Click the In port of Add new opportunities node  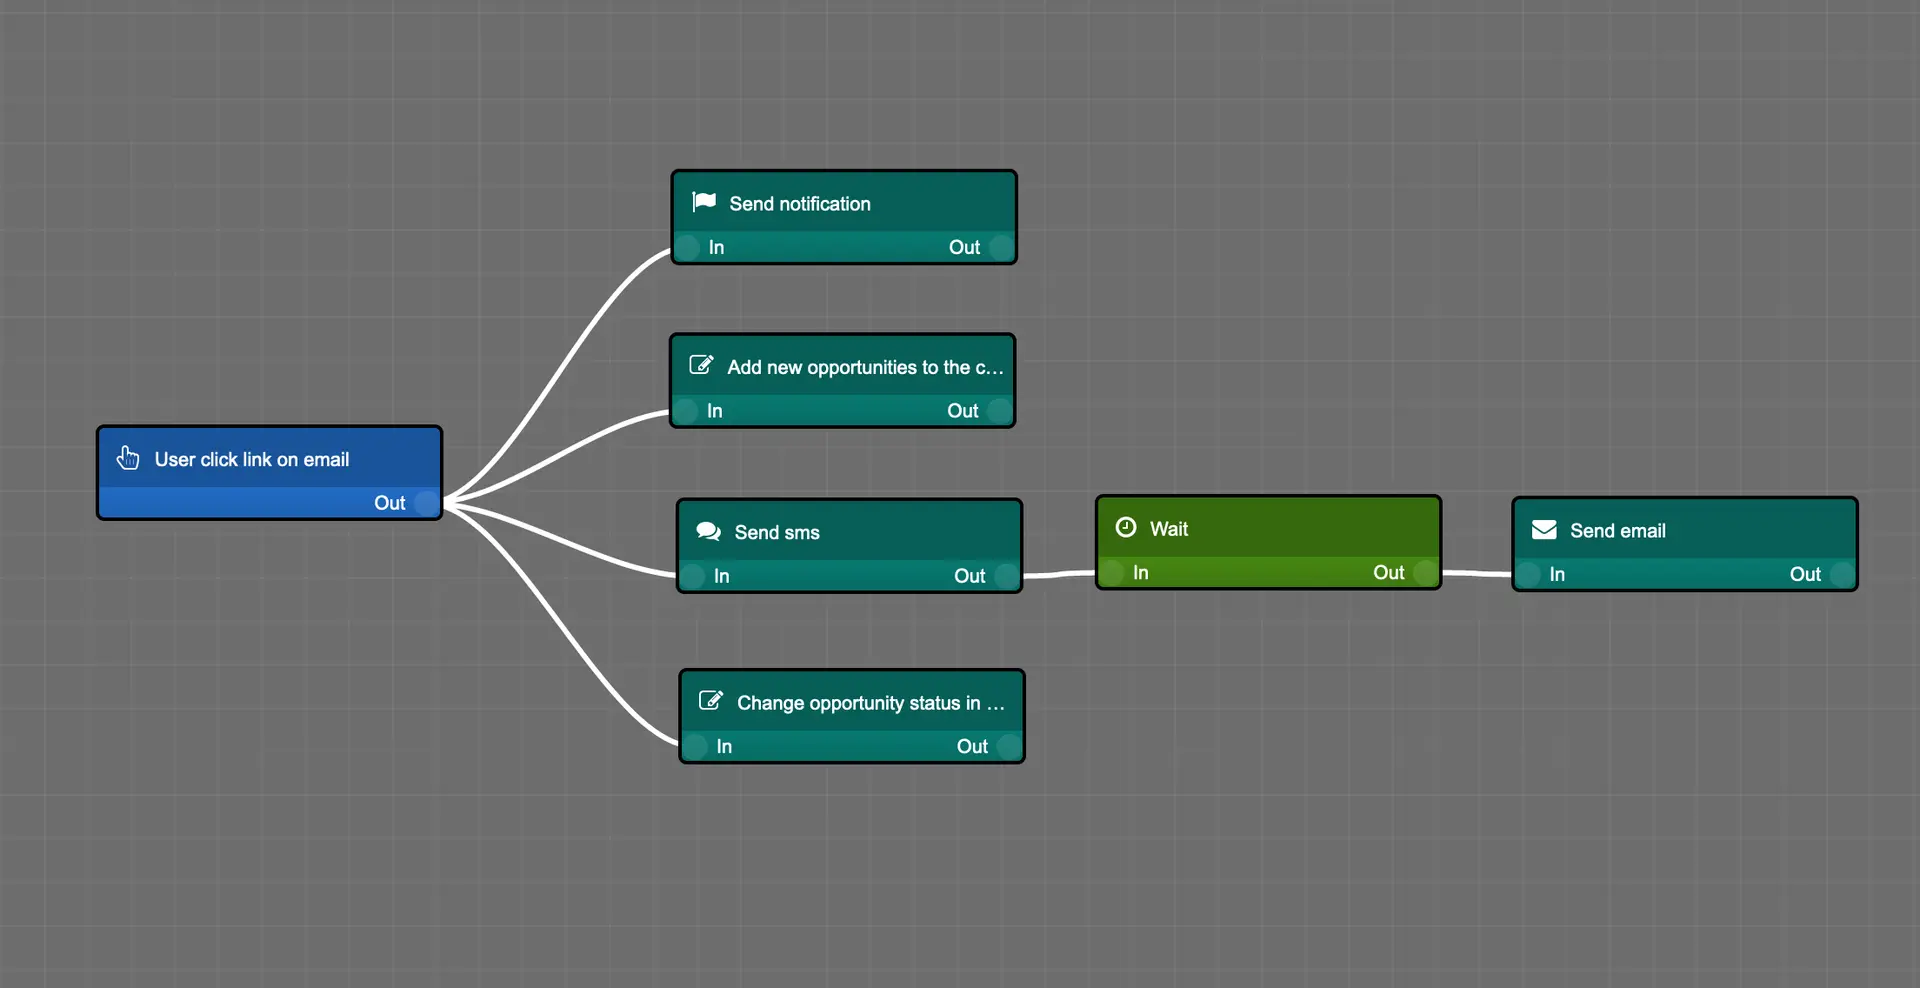[x=685, y=411]
